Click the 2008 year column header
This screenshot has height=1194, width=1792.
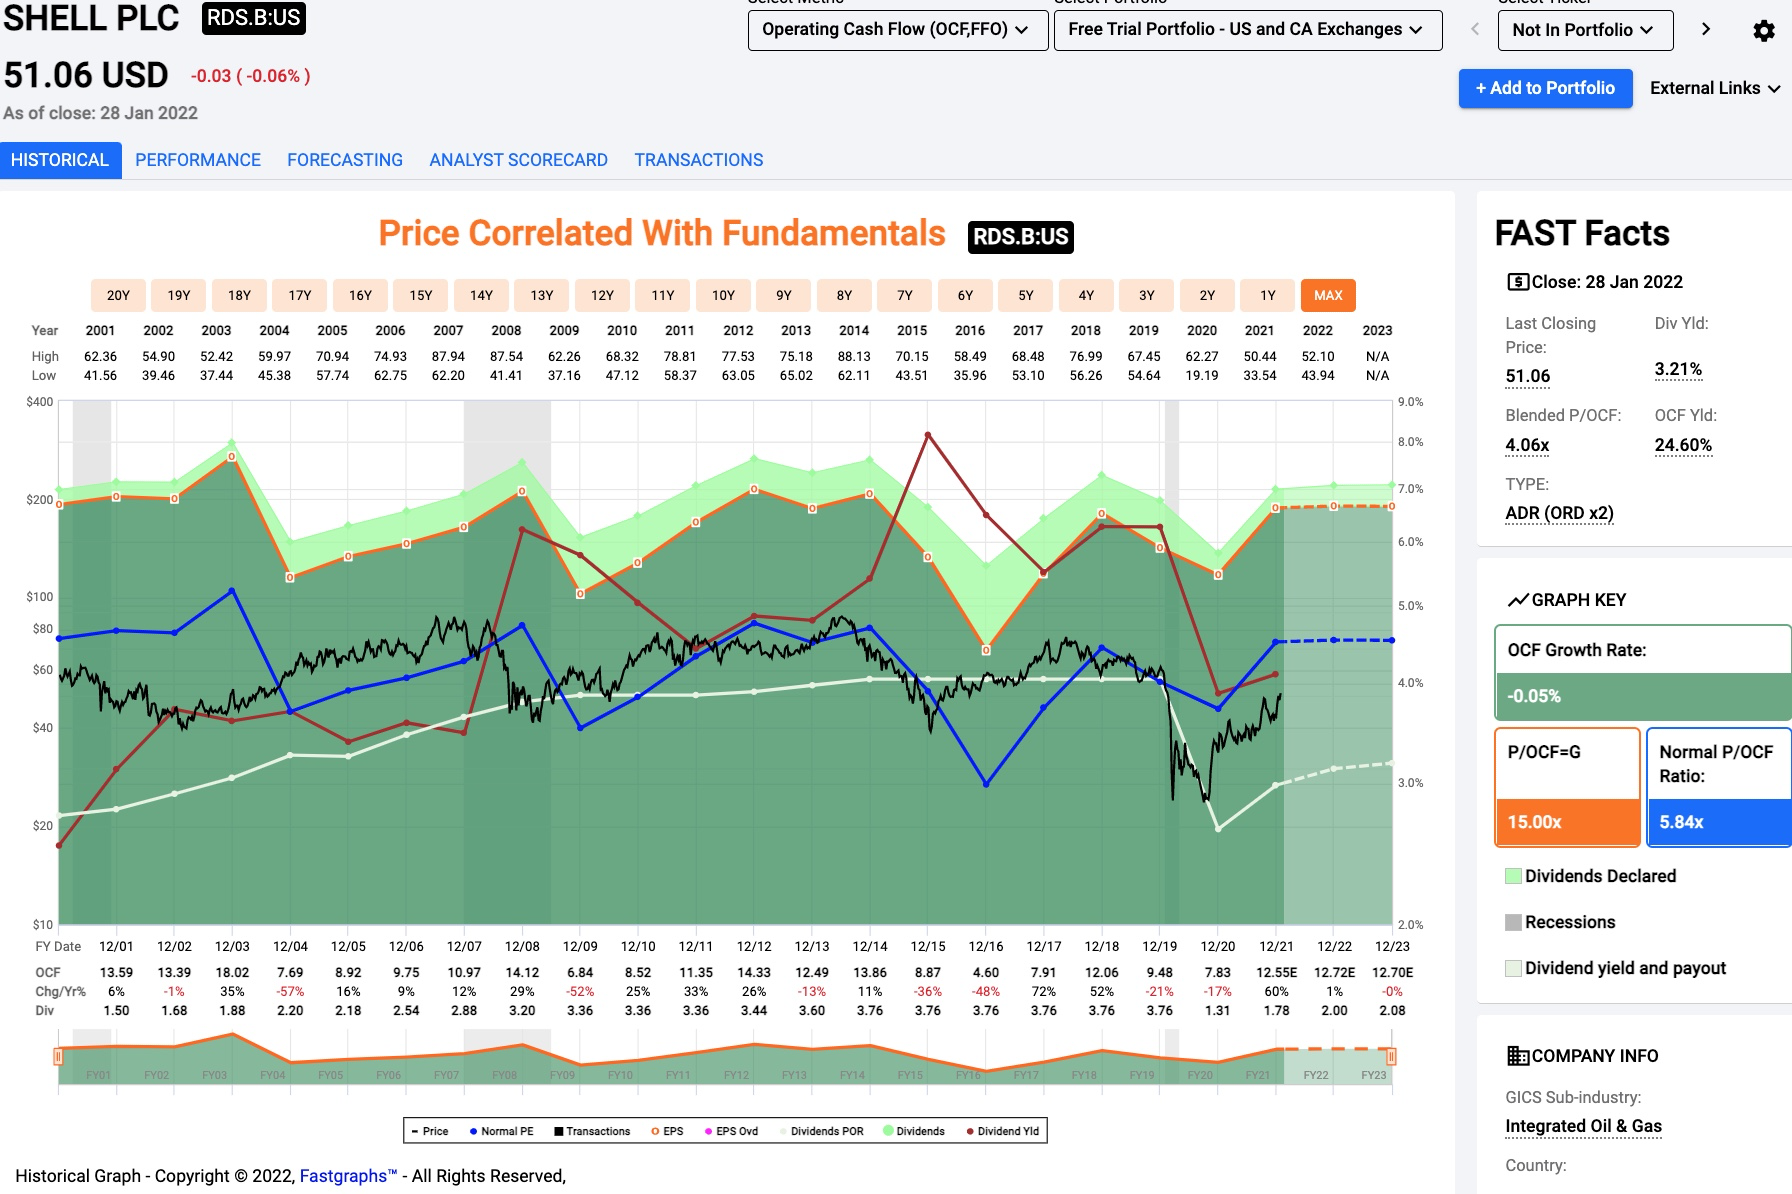pos(506,330)
